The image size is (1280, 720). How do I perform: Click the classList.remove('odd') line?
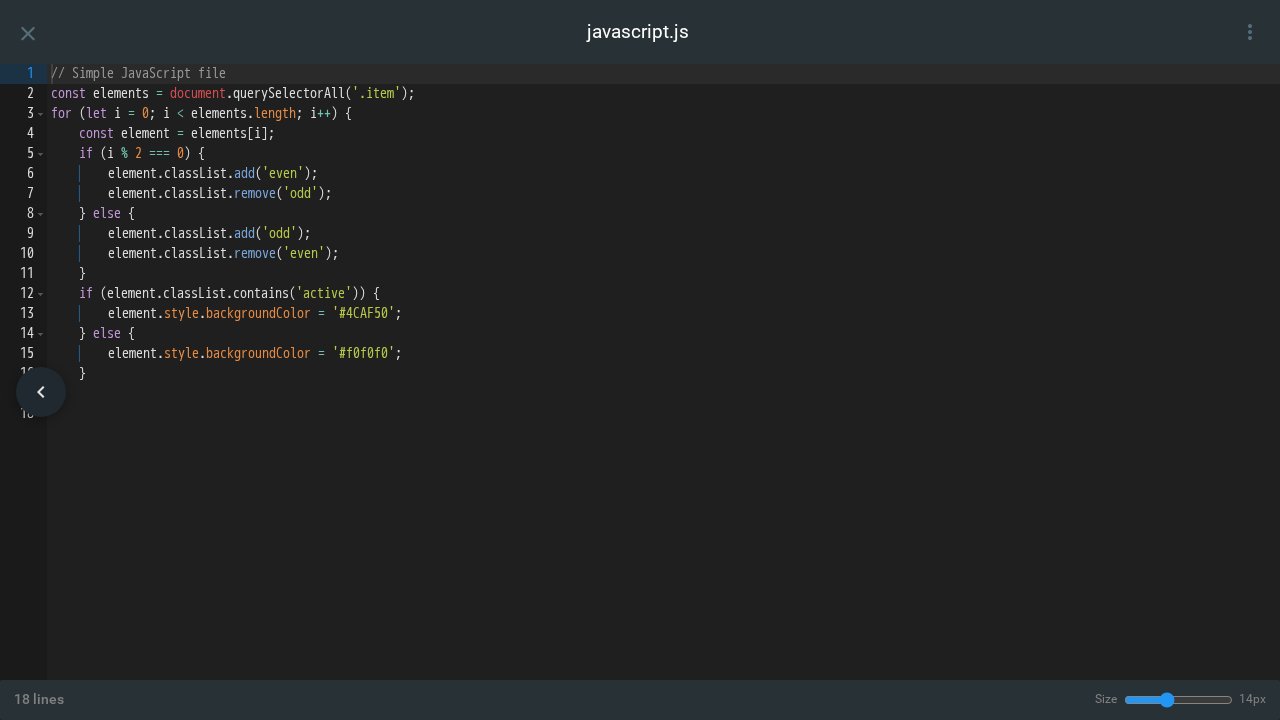(x=219, y=193)
